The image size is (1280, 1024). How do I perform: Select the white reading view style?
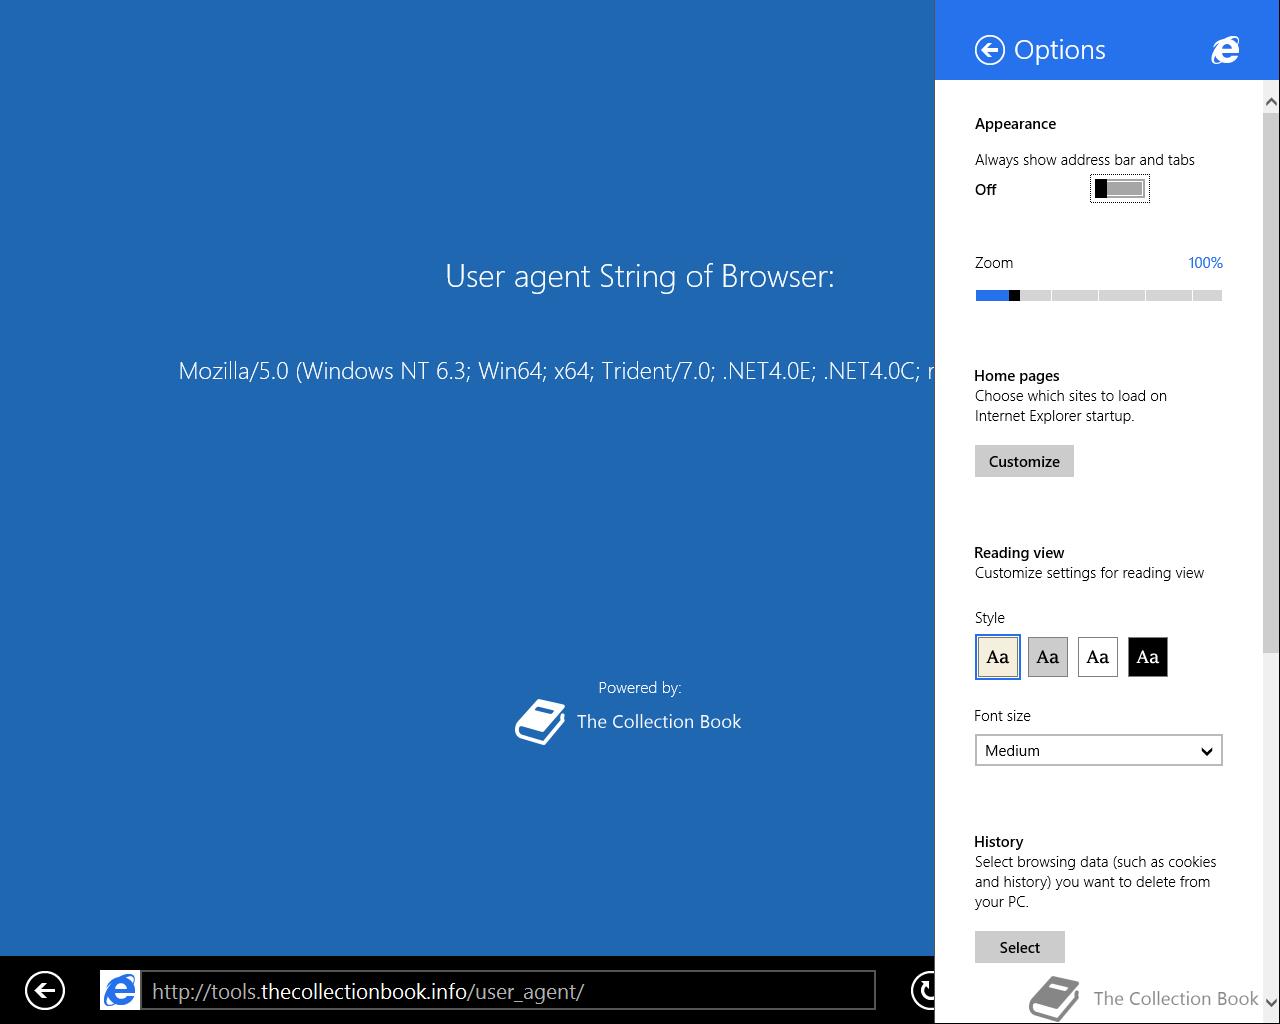pyautogui.click(x=1098, y=657)
